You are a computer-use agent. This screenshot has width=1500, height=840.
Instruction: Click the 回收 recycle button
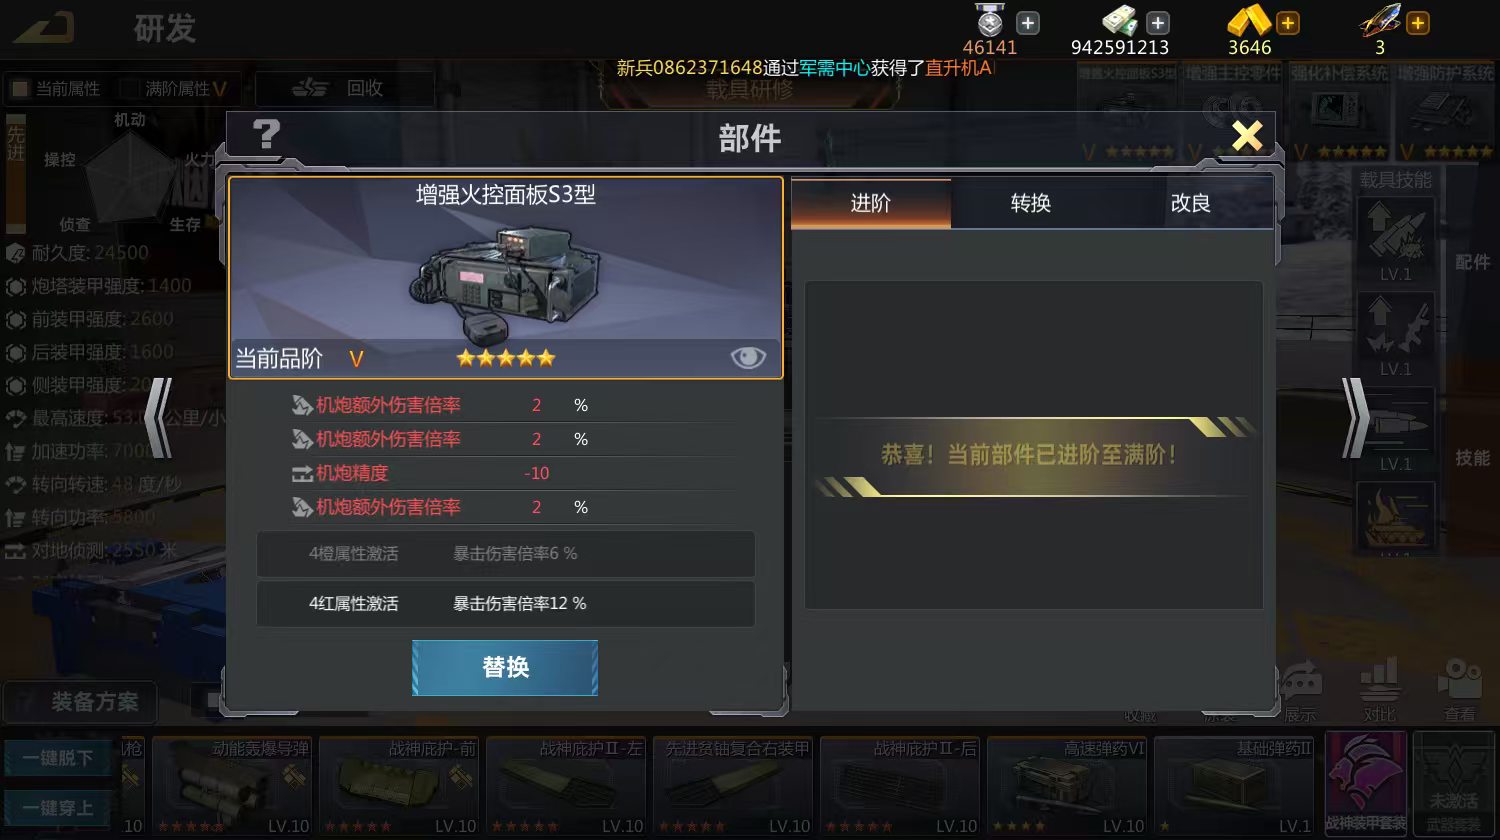[345, 89]
